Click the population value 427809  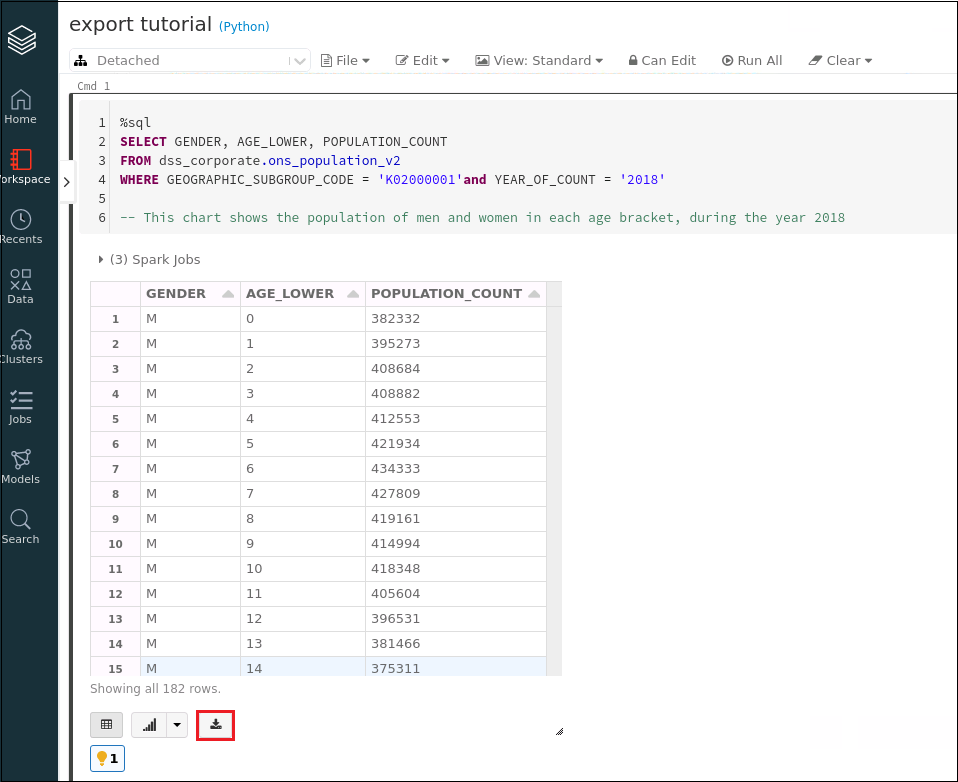(x=395, y=494)
